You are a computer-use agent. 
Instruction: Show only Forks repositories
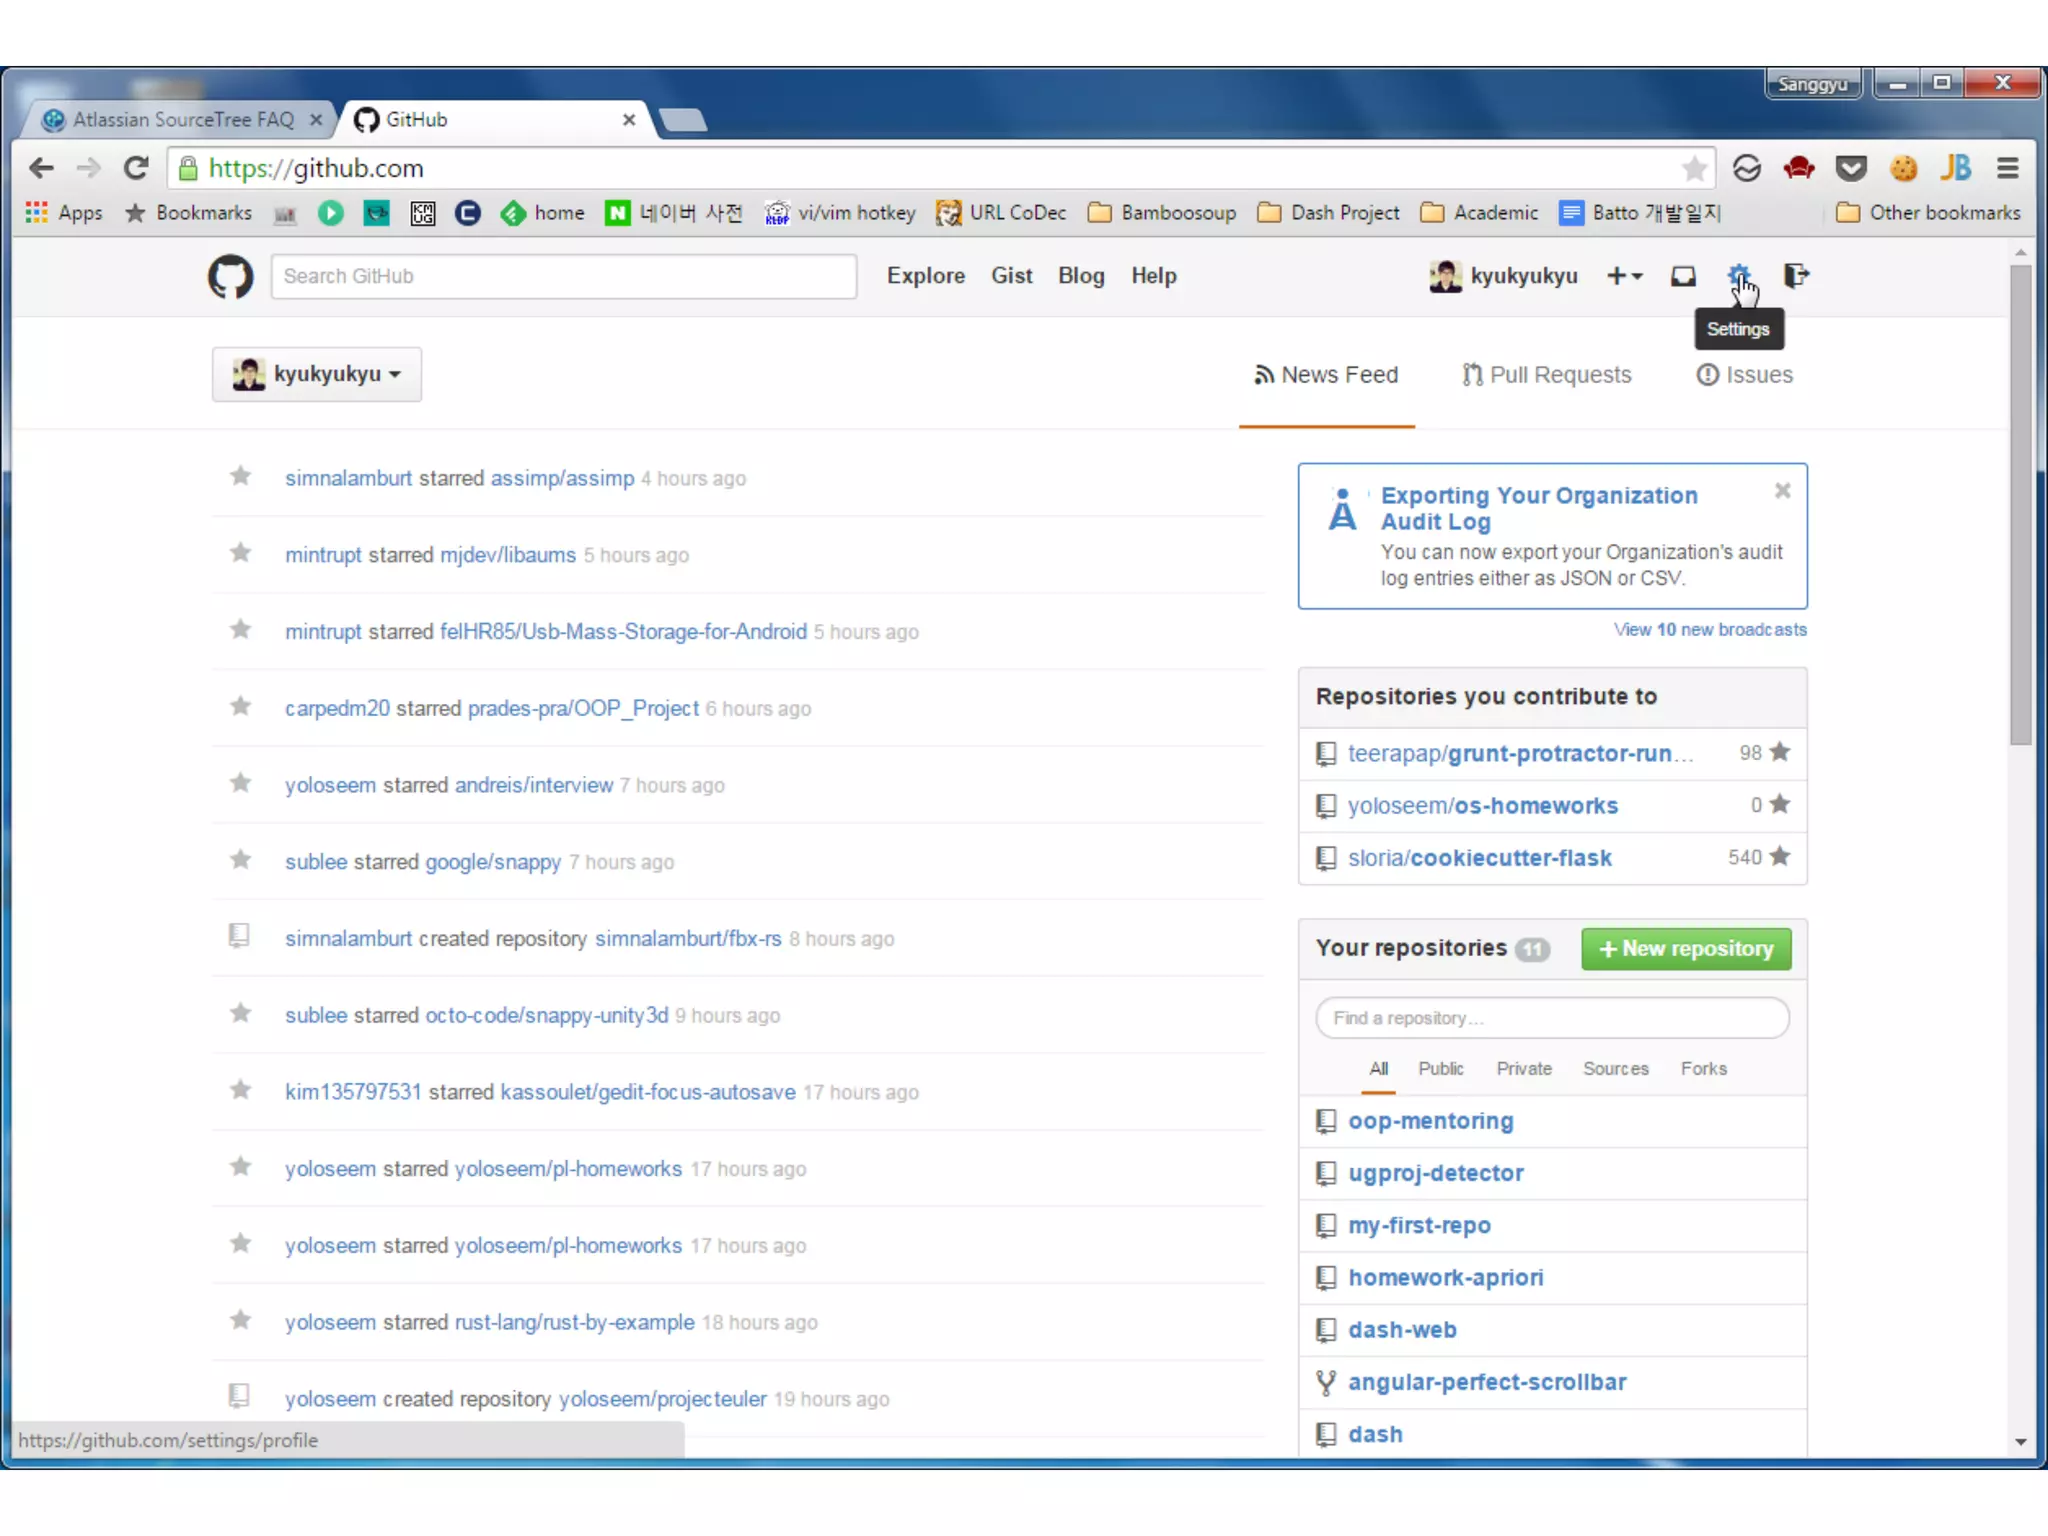tap(1703, 1068)
